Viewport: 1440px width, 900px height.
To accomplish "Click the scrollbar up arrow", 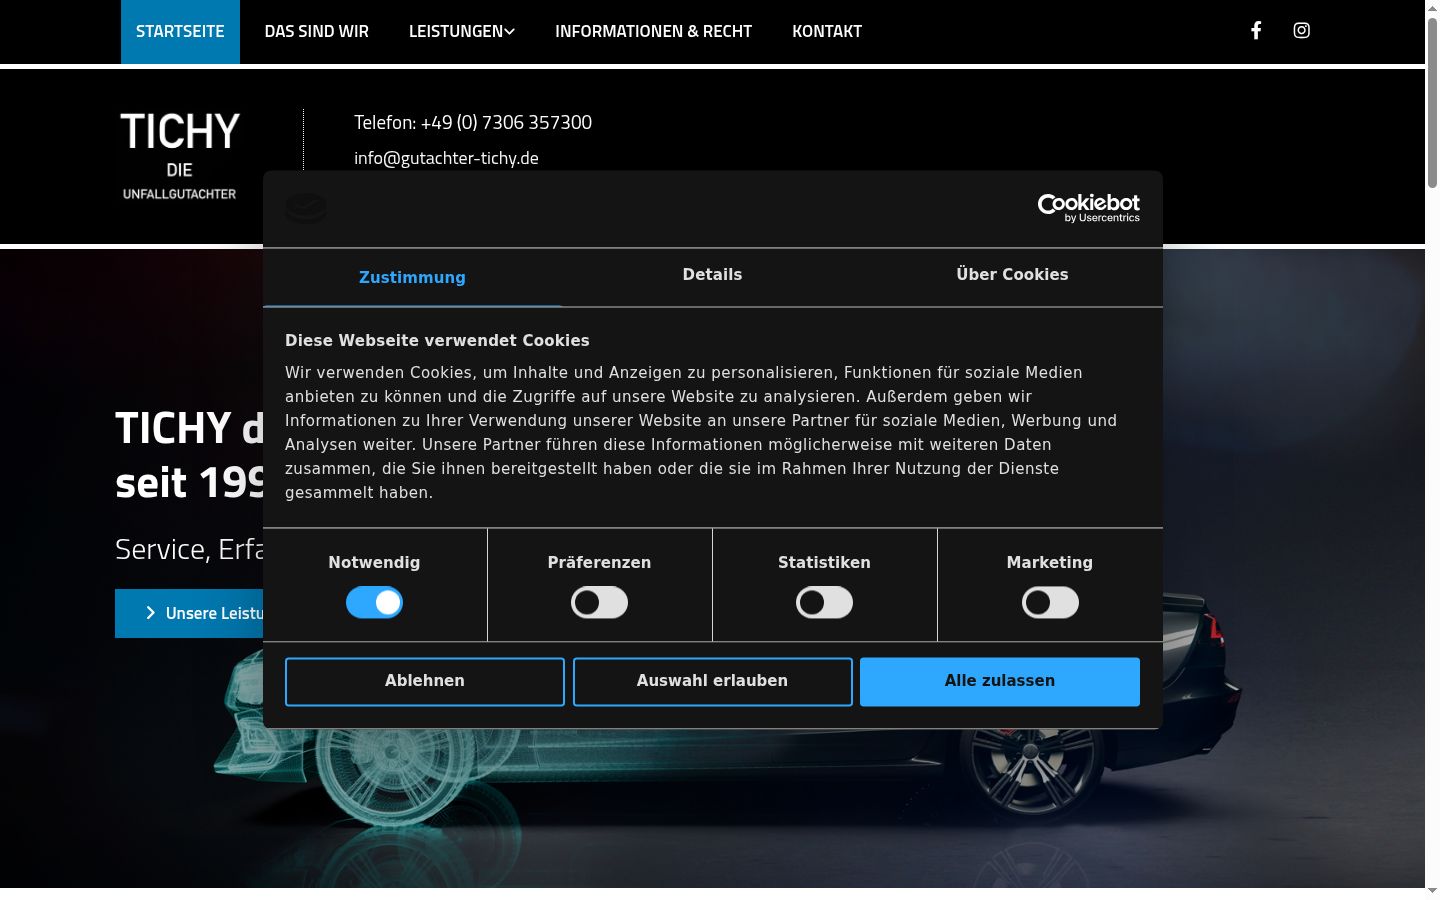I will pyautogui.click(x=1432, y=8).
